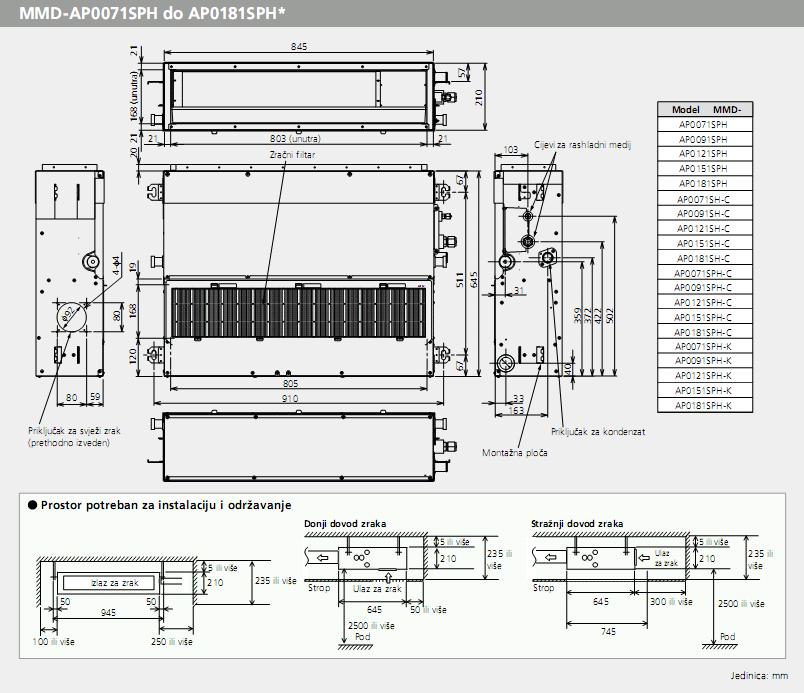The height and width of the screenshot is (693, 804).
Task: Click the 'Jedinica: mm' unit note
Action: click(760, 677)
